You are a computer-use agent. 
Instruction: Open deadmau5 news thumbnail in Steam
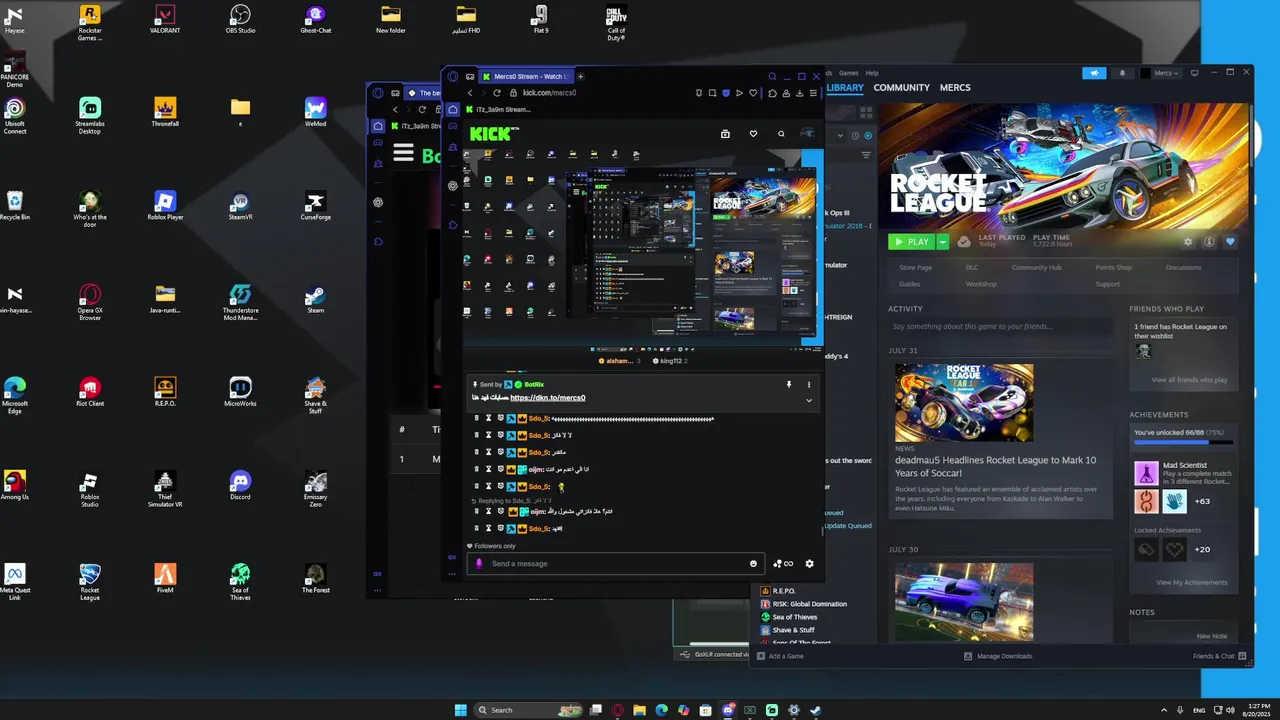(x=964, y=402)
